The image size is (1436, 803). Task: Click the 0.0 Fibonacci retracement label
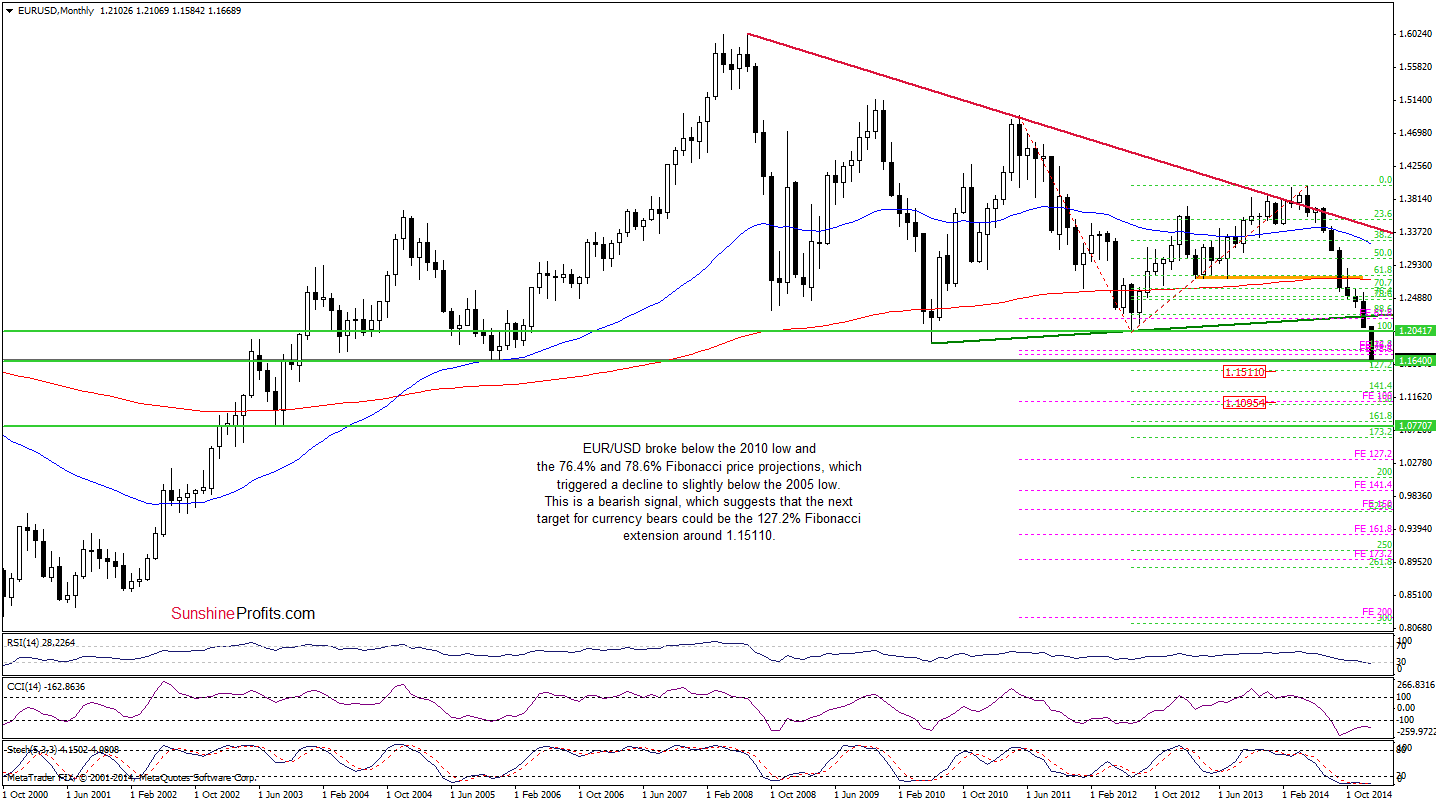point(1385,180)
